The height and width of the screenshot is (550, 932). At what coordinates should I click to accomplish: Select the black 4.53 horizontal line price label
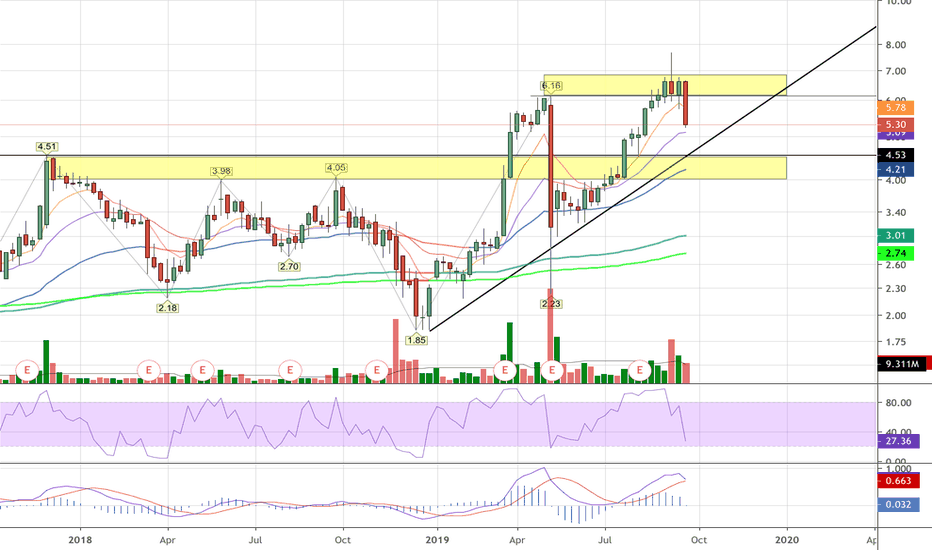click(x=895, y=155)
